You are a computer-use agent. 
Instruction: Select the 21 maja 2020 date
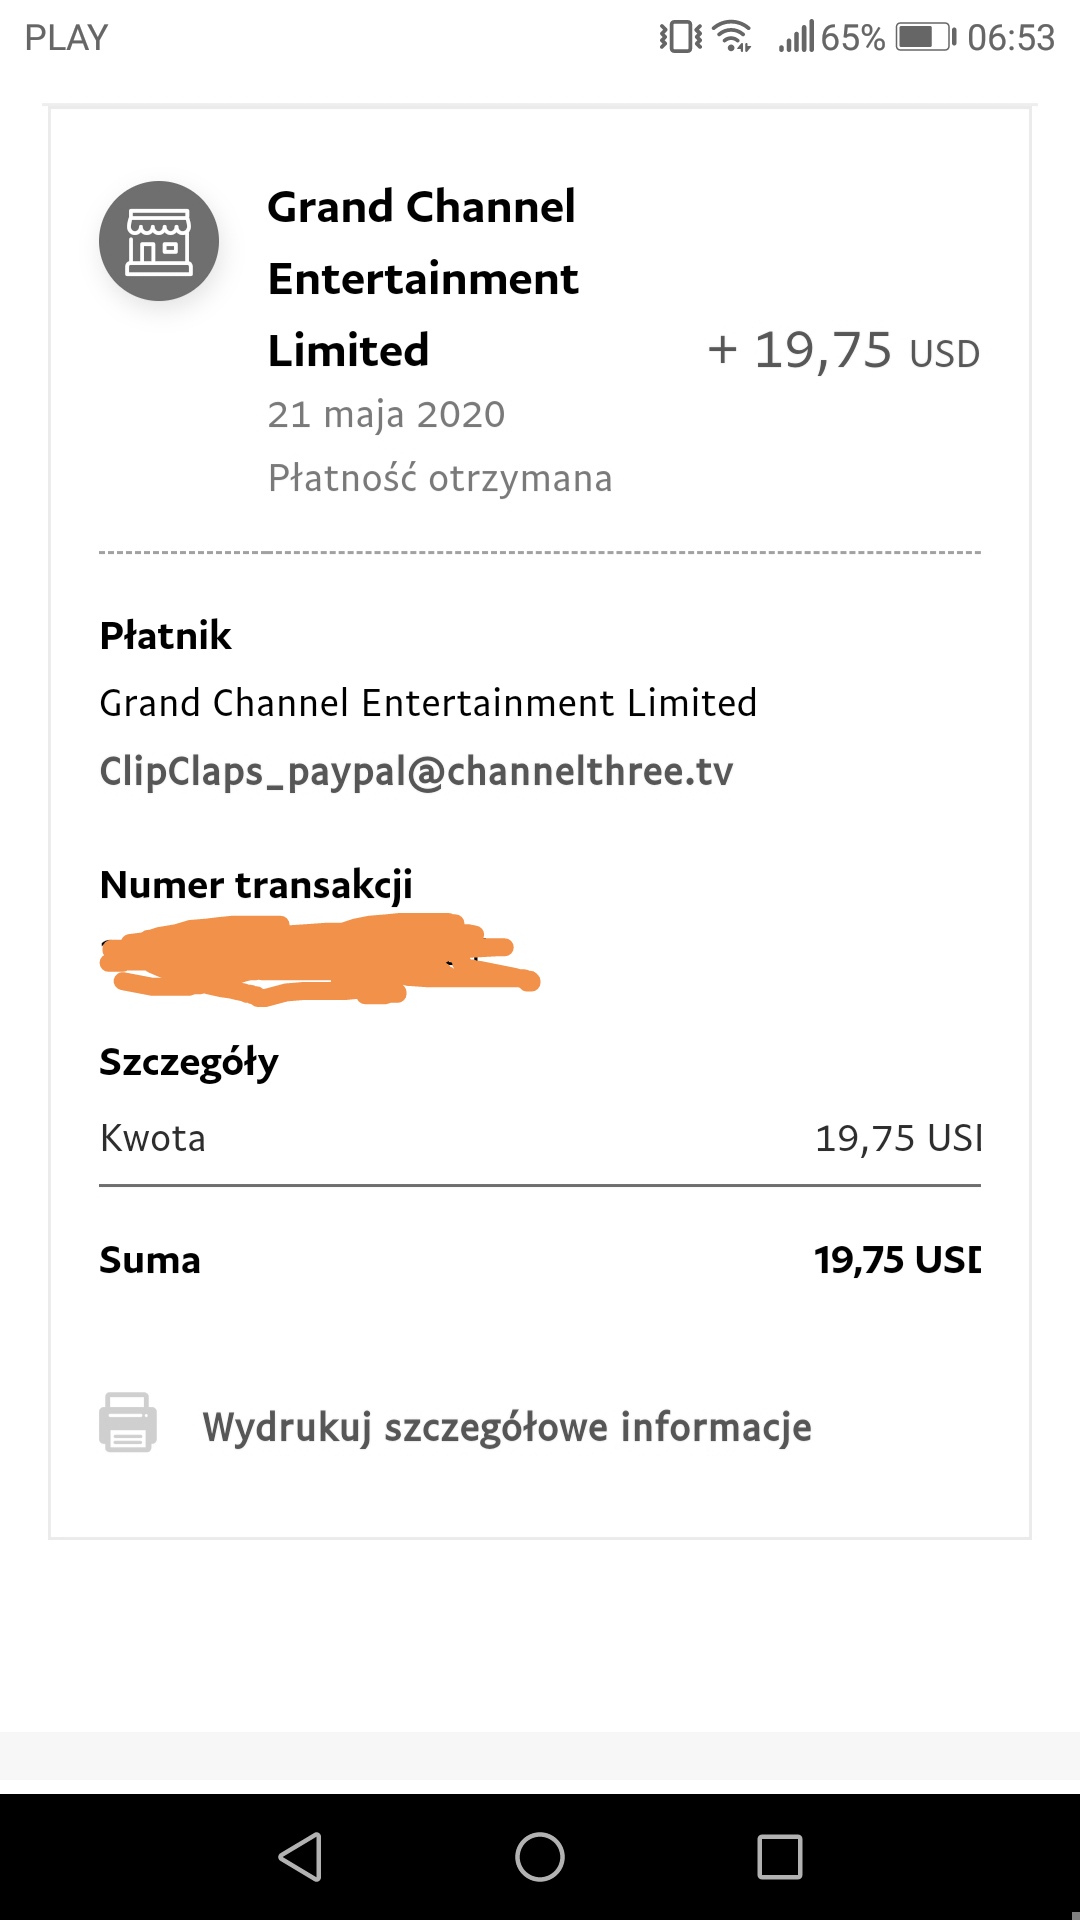(386, 414)
